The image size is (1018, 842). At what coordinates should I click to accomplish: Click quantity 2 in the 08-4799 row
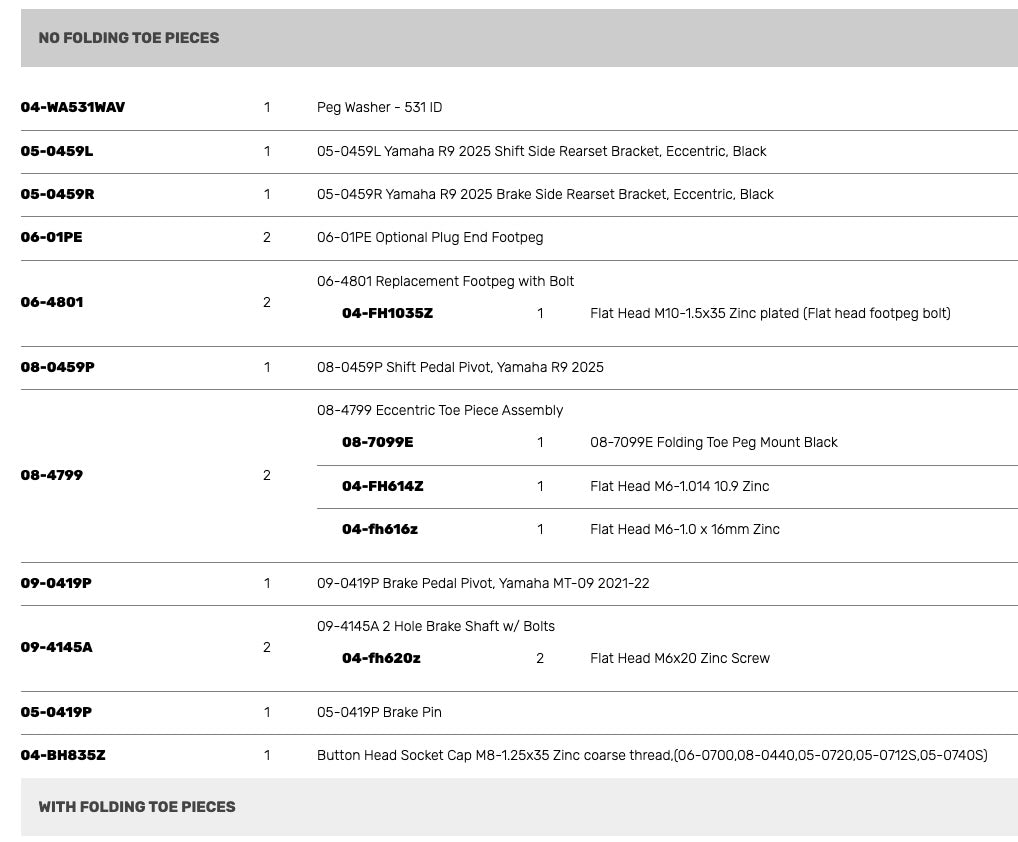click(267, 475)
